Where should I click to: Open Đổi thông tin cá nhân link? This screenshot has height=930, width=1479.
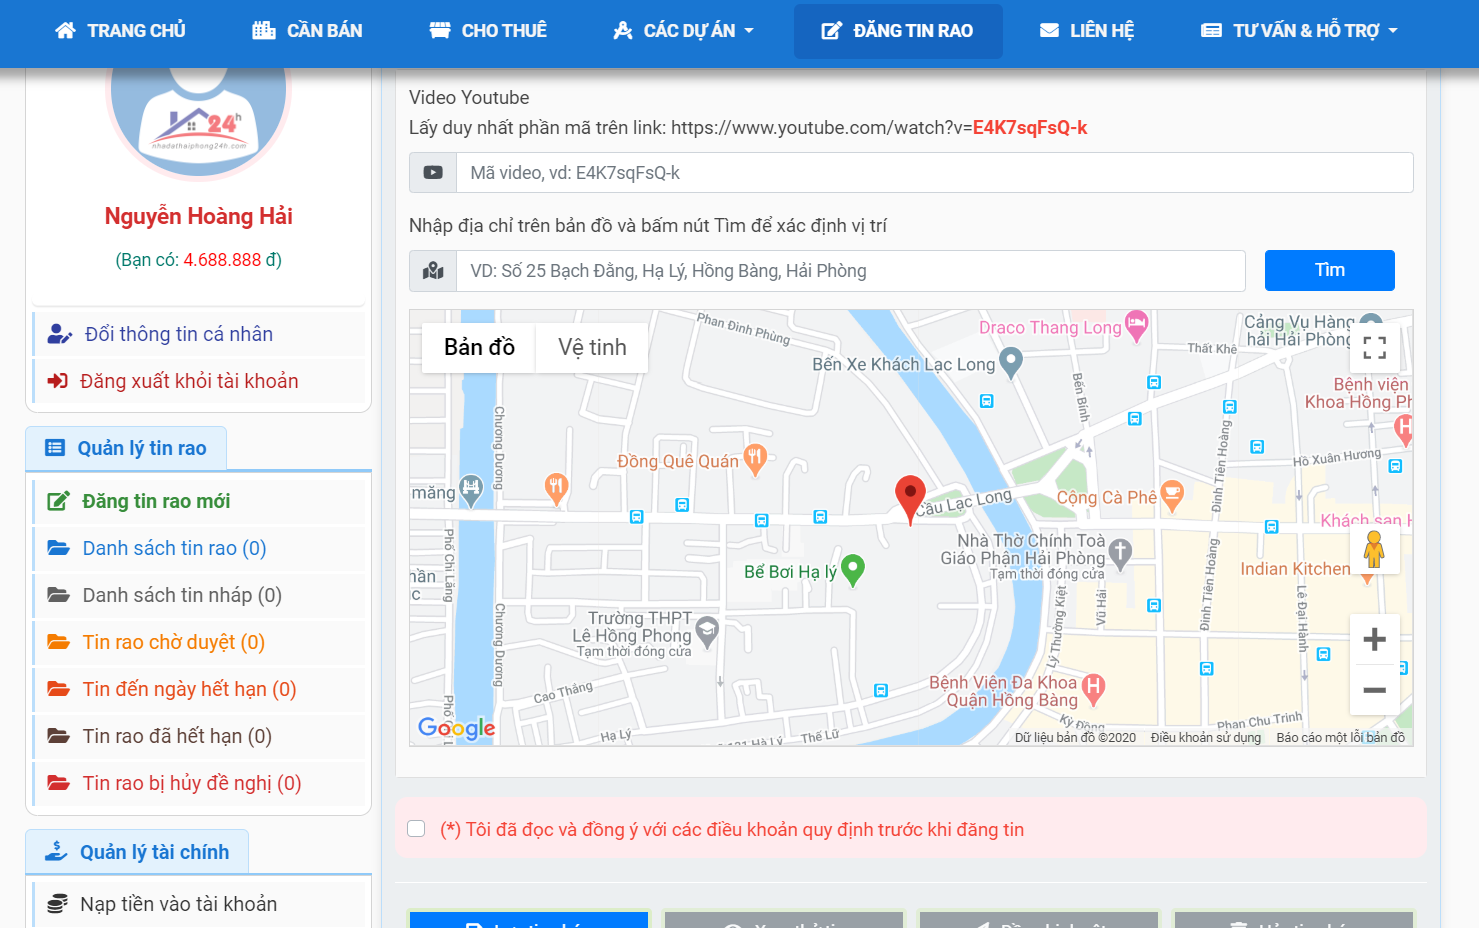coord(178,334)
